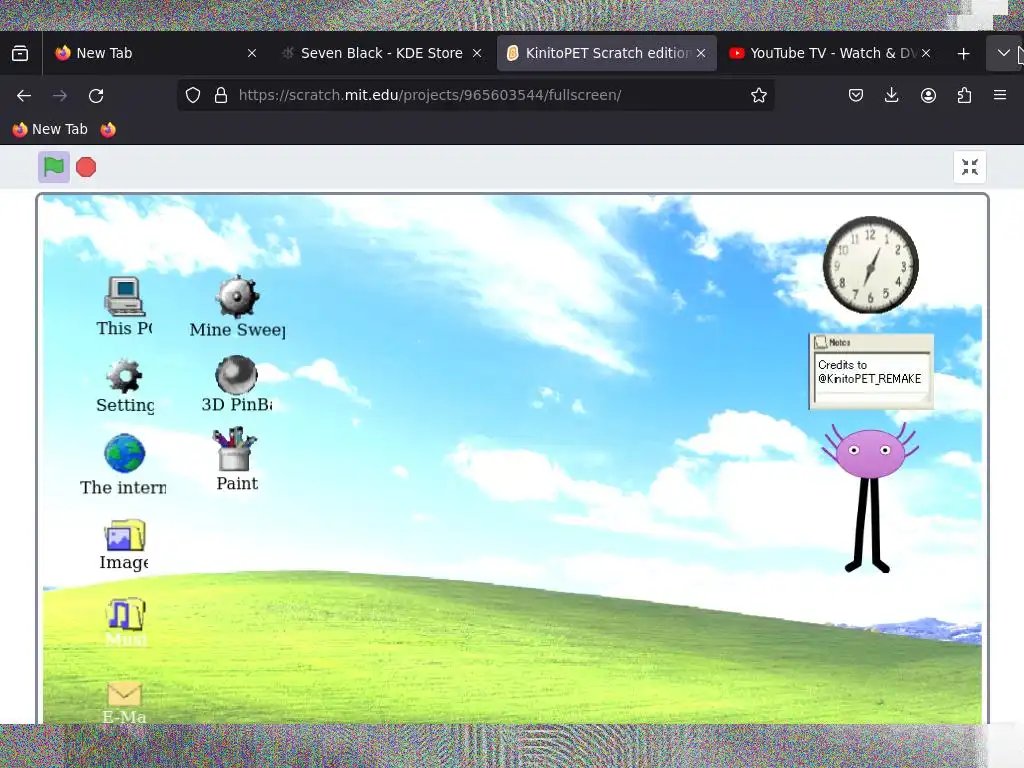Image resolution: width=1024 pixels, height=768 pixels.
Task: Click the red stop button
Action: 86,167
